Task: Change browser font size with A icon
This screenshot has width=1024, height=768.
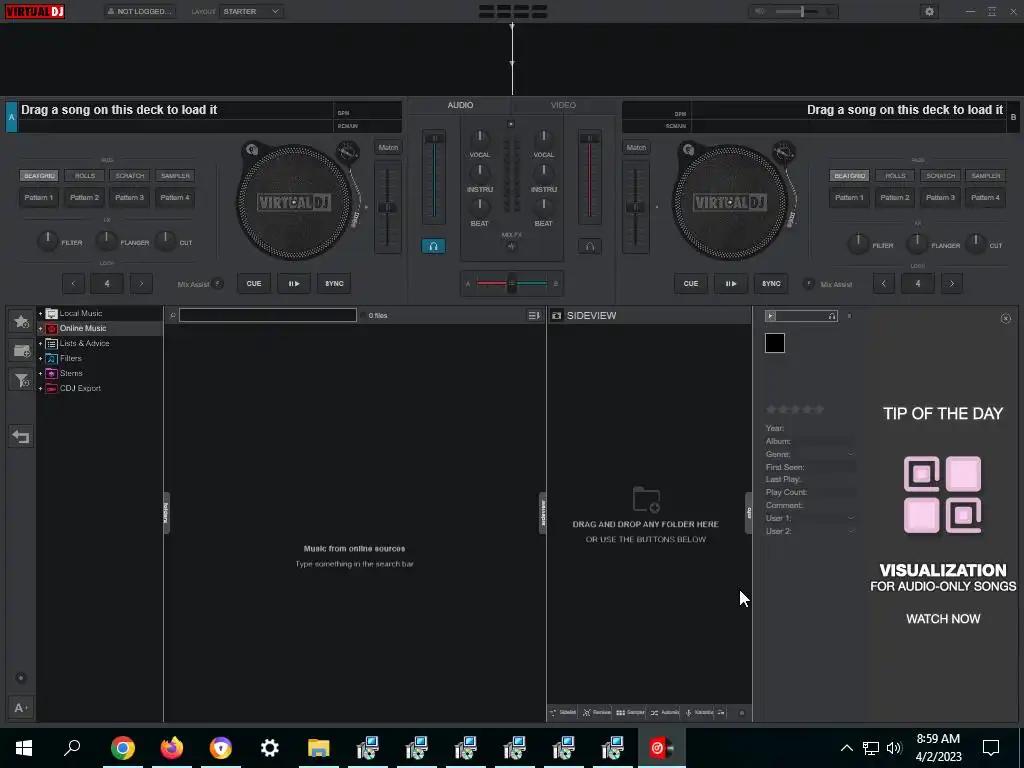Action: pyautogui.click(x=21, y=707)
